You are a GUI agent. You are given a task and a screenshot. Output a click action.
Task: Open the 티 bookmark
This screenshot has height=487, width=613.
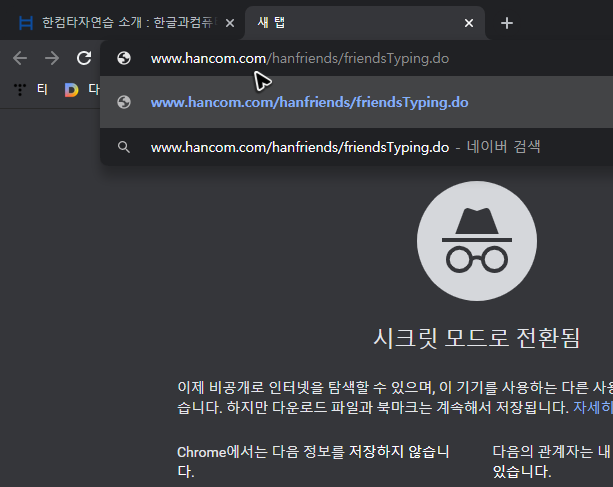42,90
